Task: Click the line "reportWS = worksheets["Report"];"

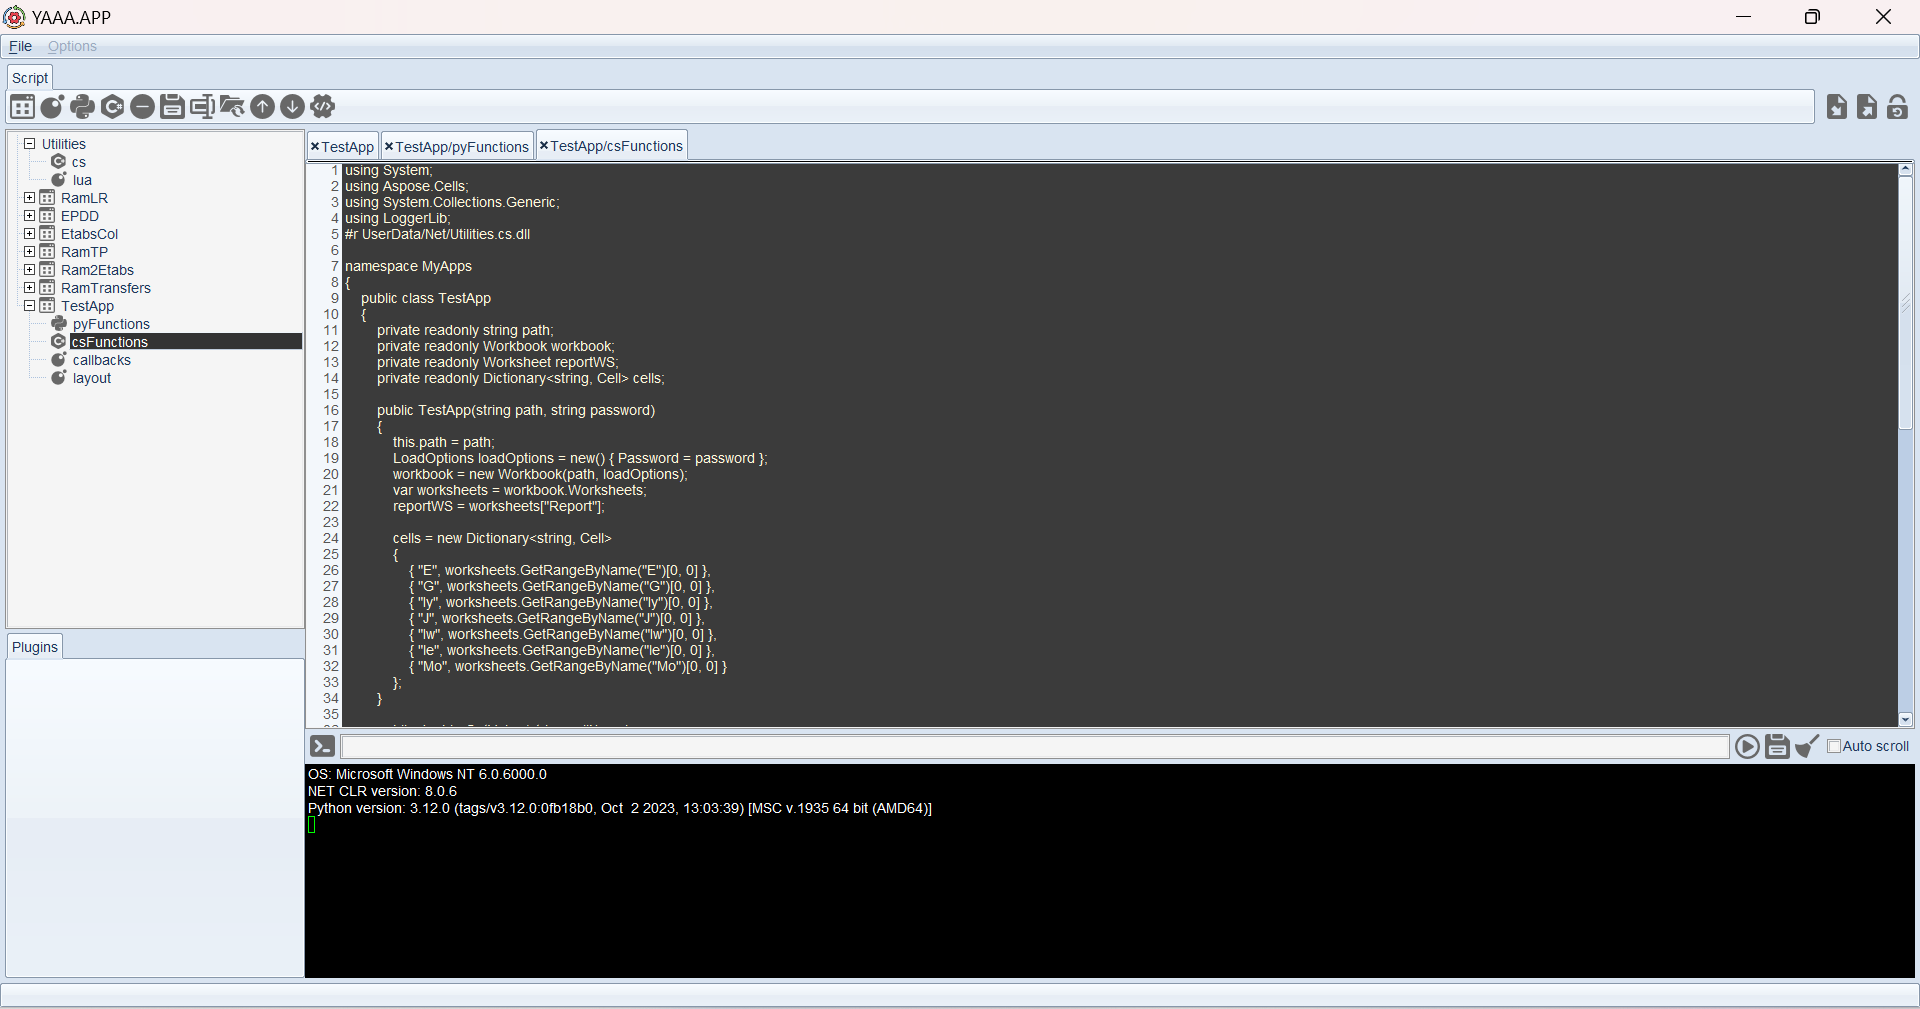Action: coord(499,506)
